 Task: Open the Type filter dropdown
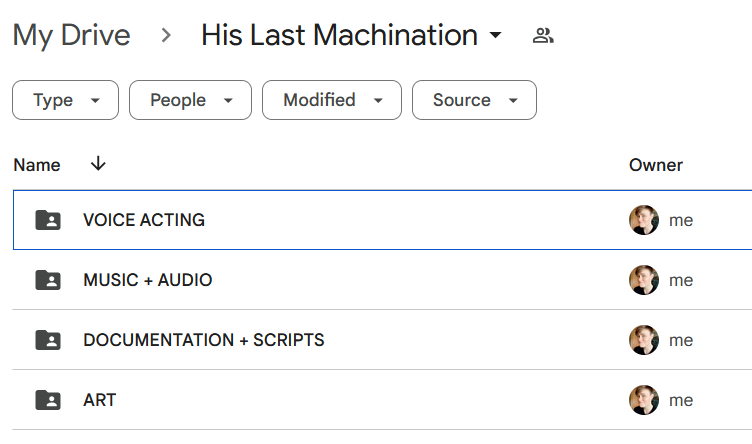click(65, 100)
